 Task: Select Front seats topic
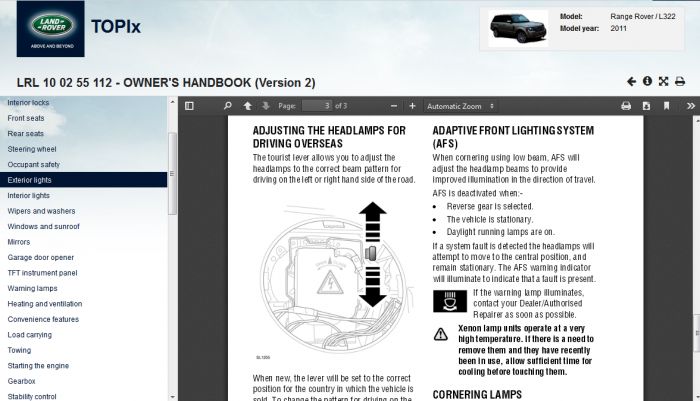26,118
